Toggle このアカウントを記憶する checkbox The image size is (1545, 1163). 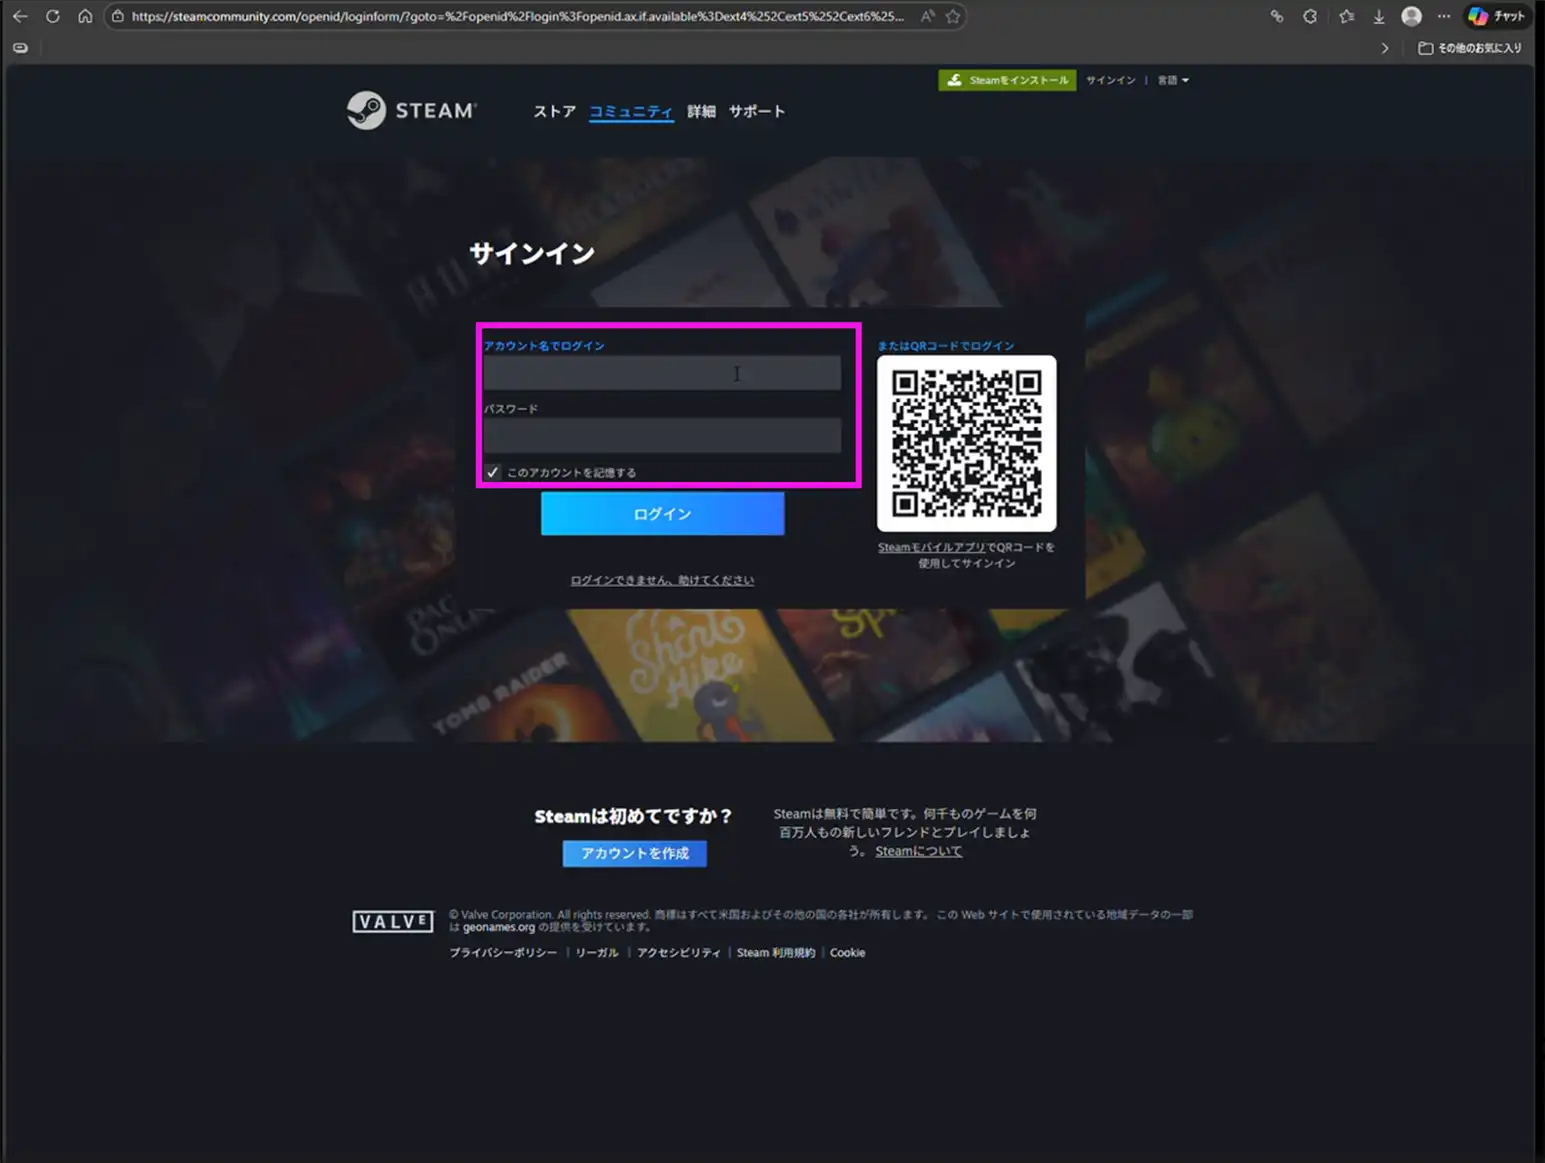493,472
